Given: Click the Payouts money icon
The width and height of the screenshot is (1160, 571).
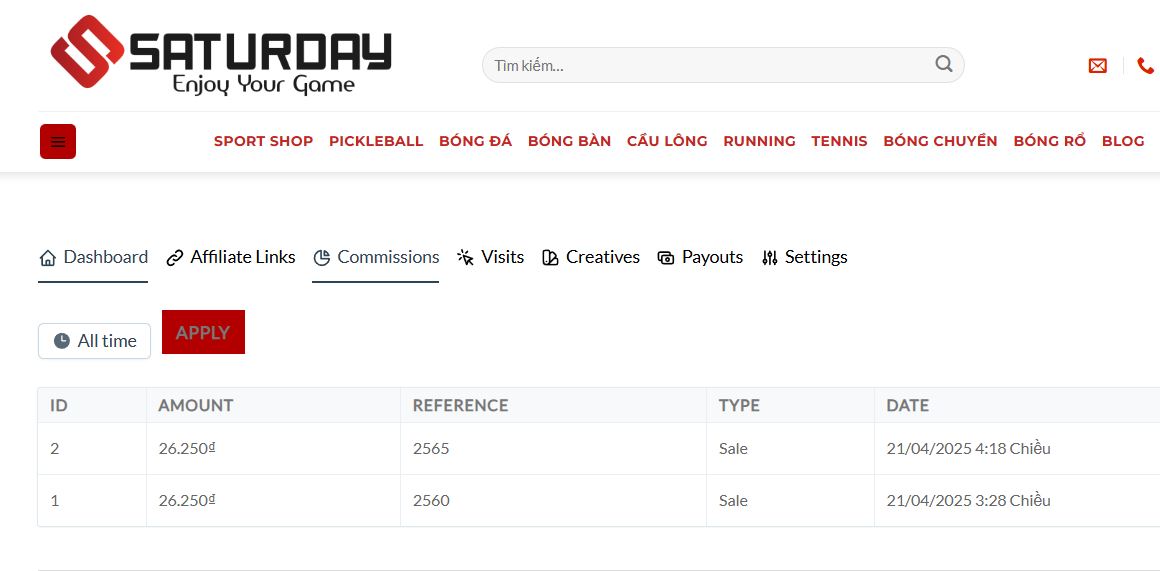Looking at the screenshot, I should click(666, 257).
